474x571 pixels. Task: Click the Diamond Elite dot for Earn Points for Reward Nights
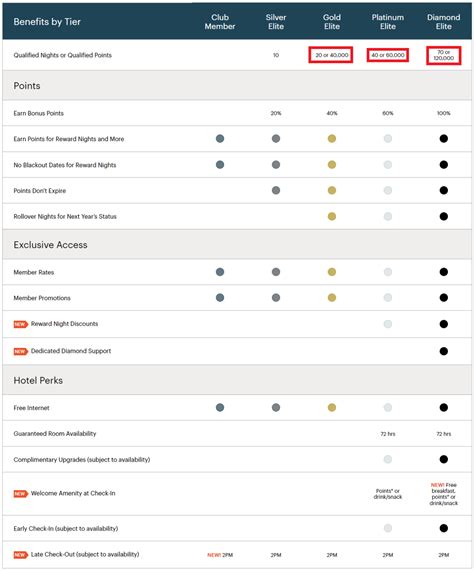443,139
